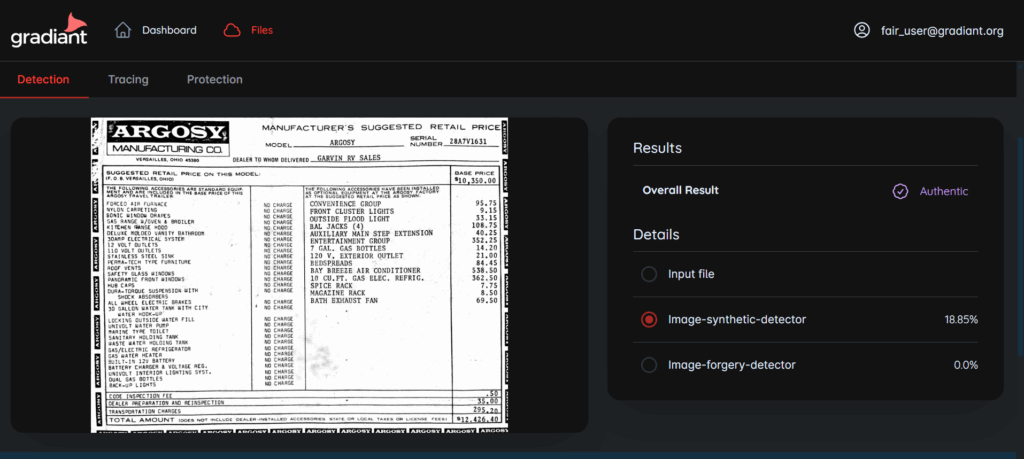
Task: Switch to the Detection tab
Action: [43, 80]
